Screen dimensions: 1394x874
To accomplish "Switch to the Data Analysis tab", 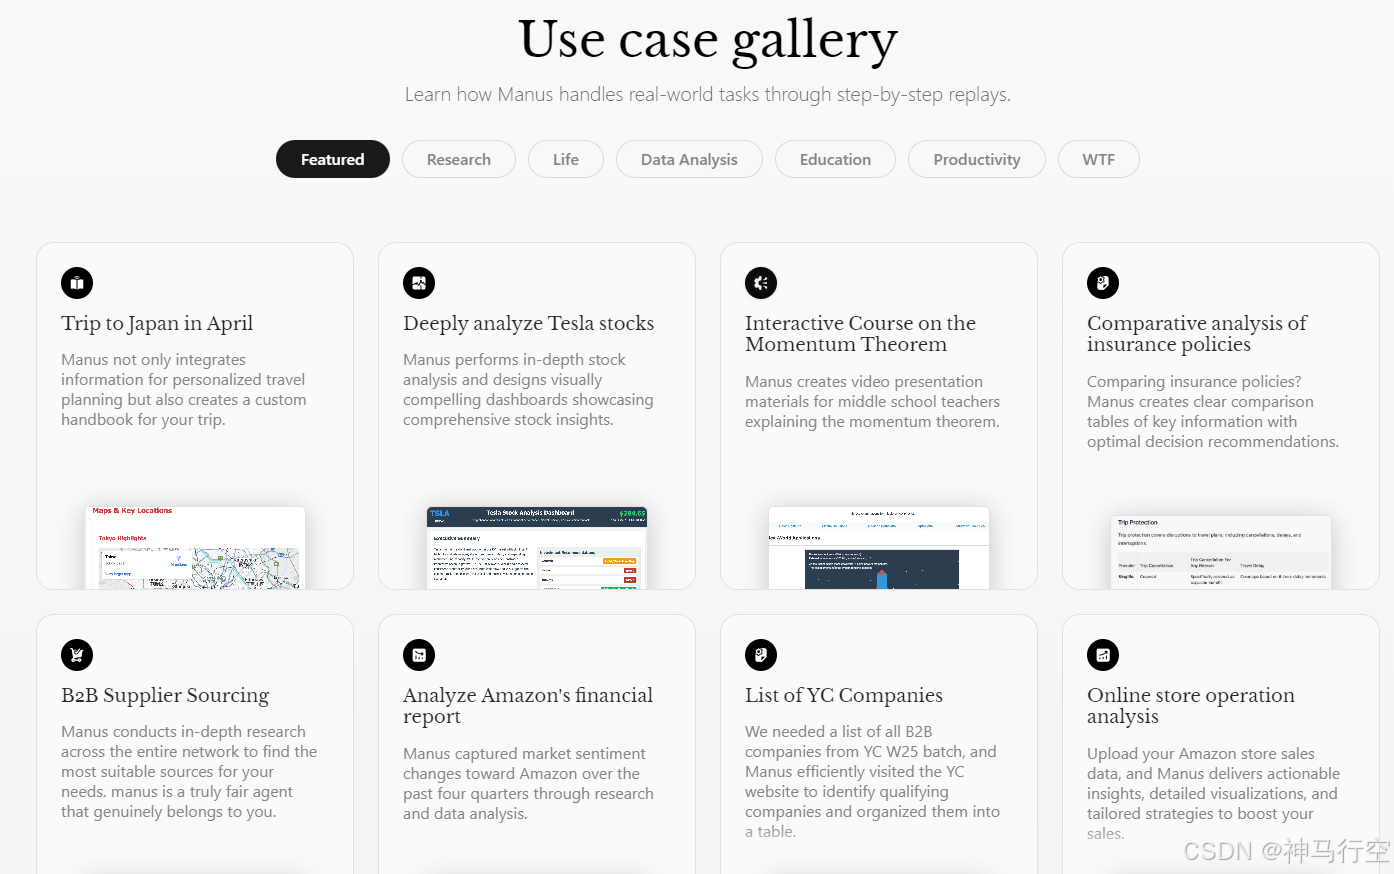I will pos(689,159).
